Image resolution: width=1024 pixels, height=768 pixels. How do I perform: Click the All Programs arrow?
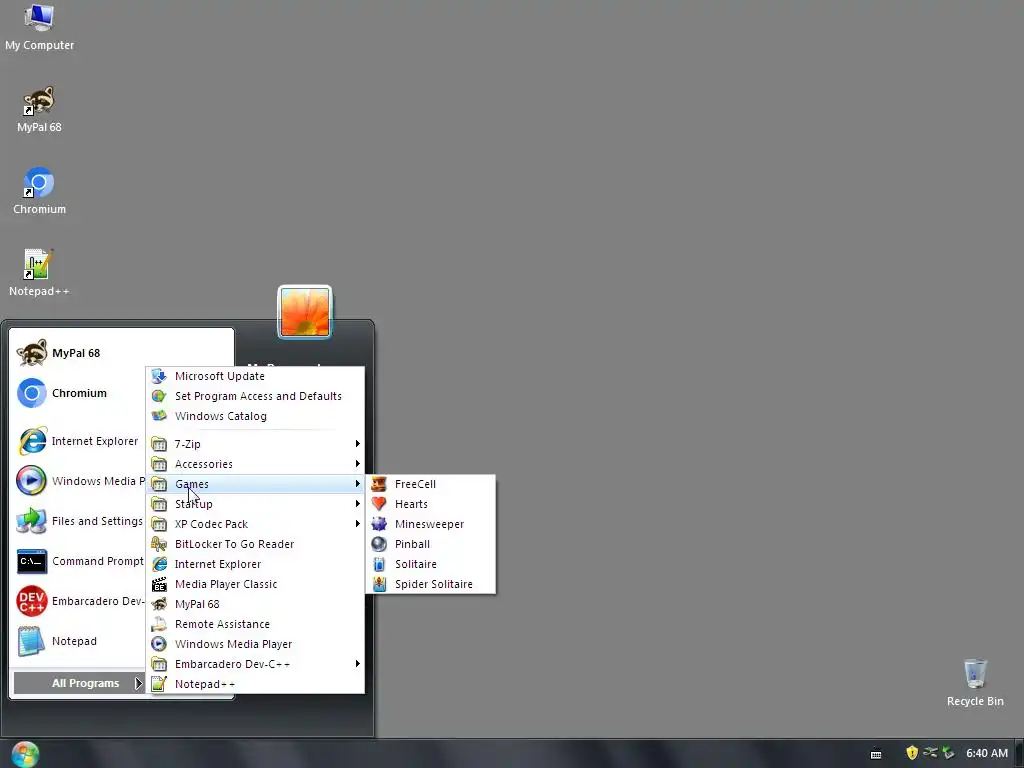pyautogui.click(x=138, y=683)
